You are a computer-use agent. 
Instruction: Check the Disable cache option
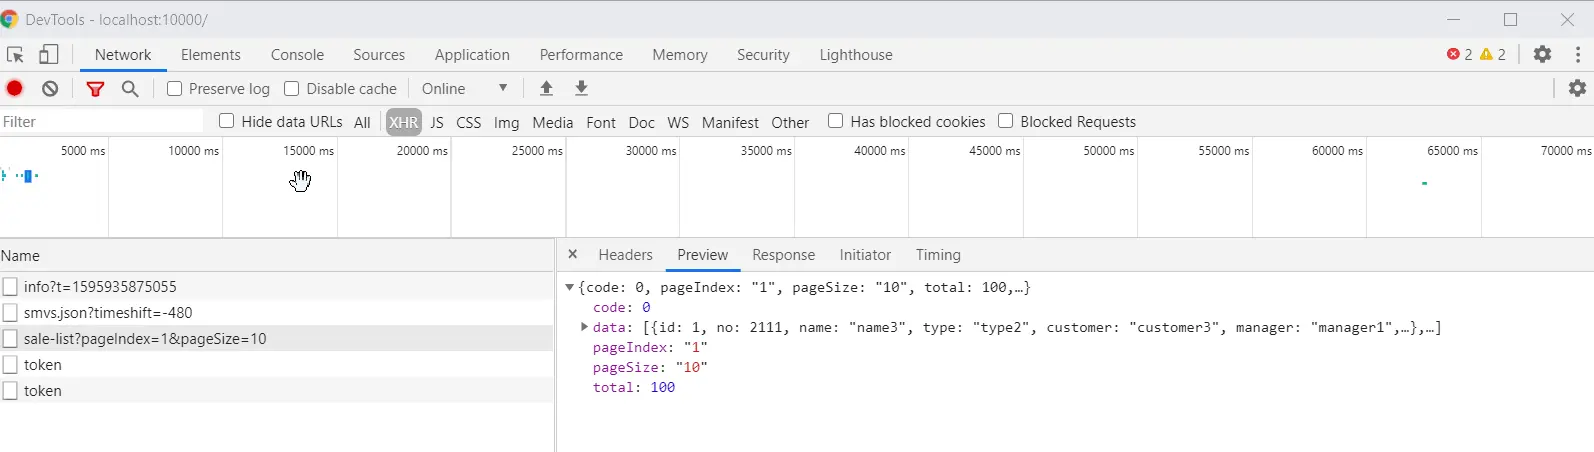click(x=292, y=88)
